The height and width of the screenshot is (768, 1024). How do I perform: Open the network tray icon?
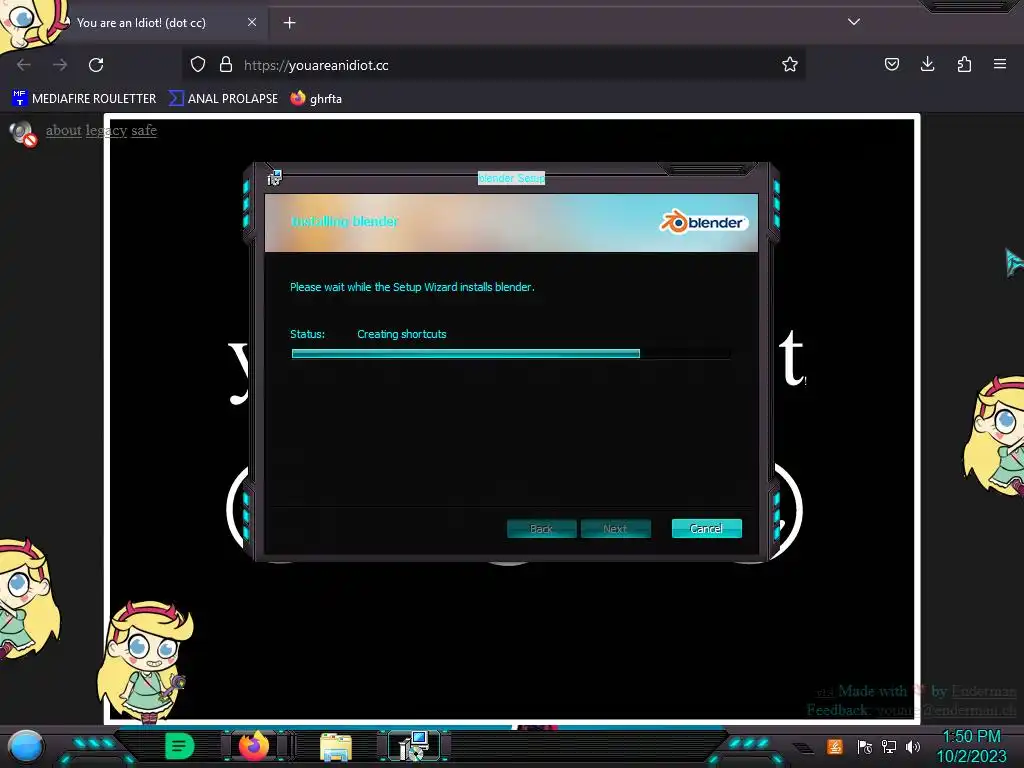click(889, 746)
